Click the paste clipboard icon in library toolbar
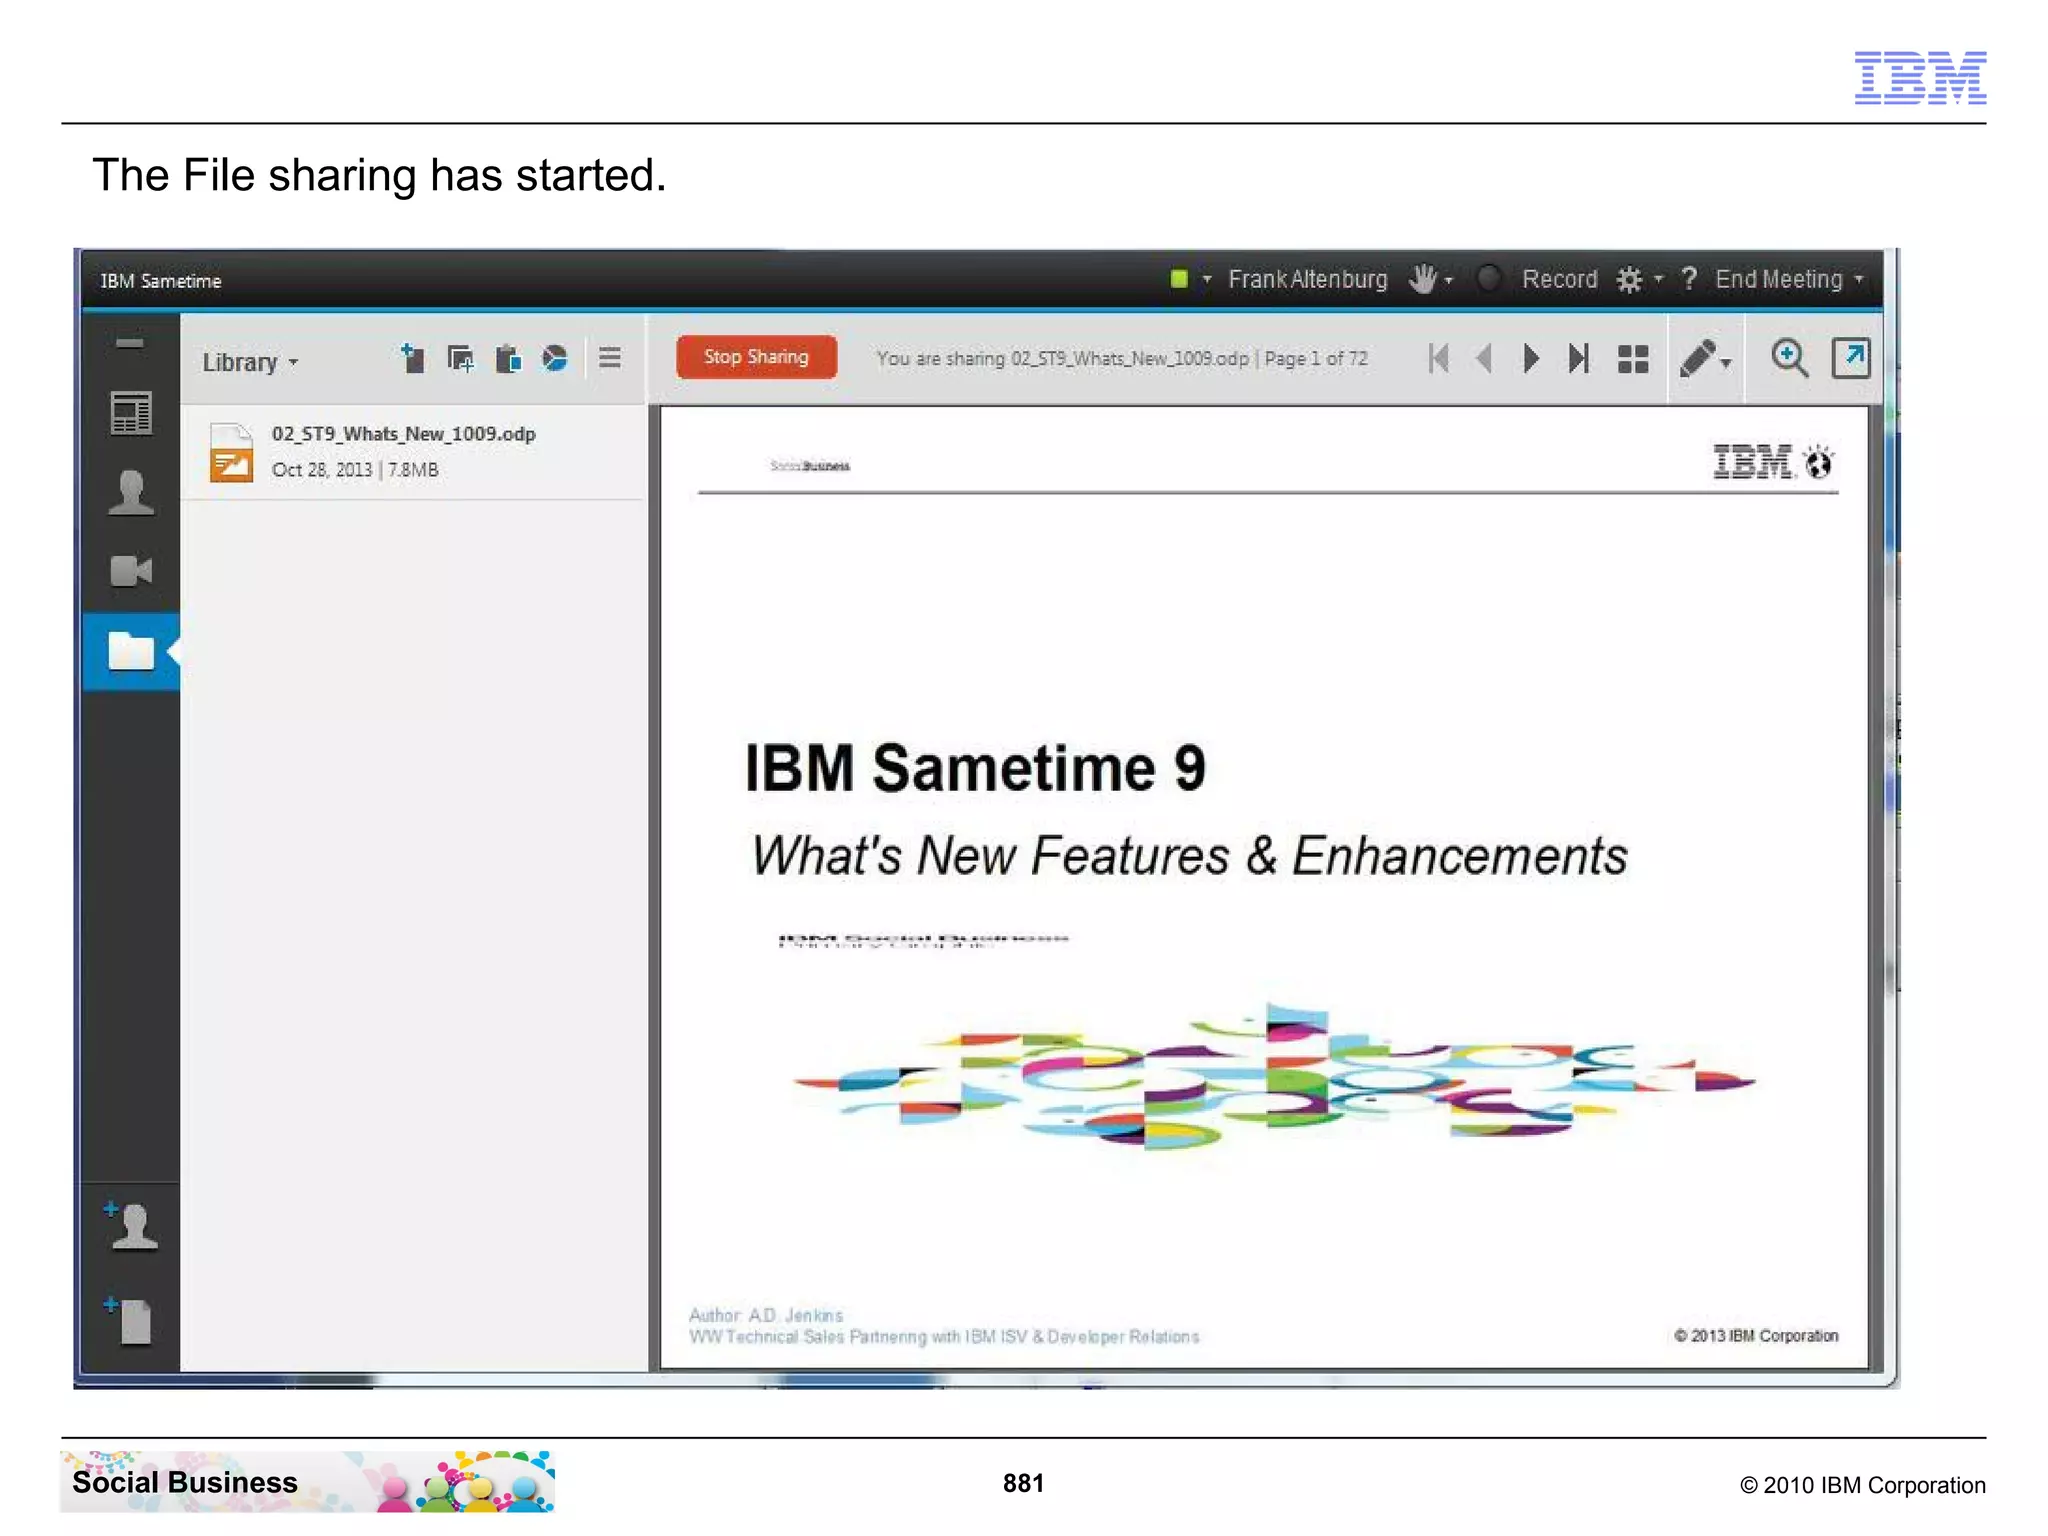The image size is (2048, 1536). coord(508,358)
